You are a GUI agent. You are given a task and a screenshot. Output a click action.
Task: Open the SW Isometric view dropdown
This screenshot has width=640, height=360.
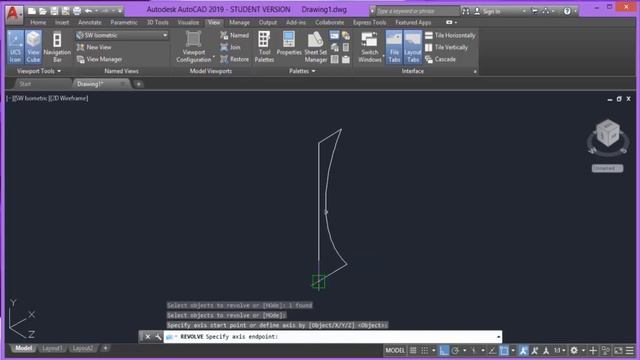(122, 36)
